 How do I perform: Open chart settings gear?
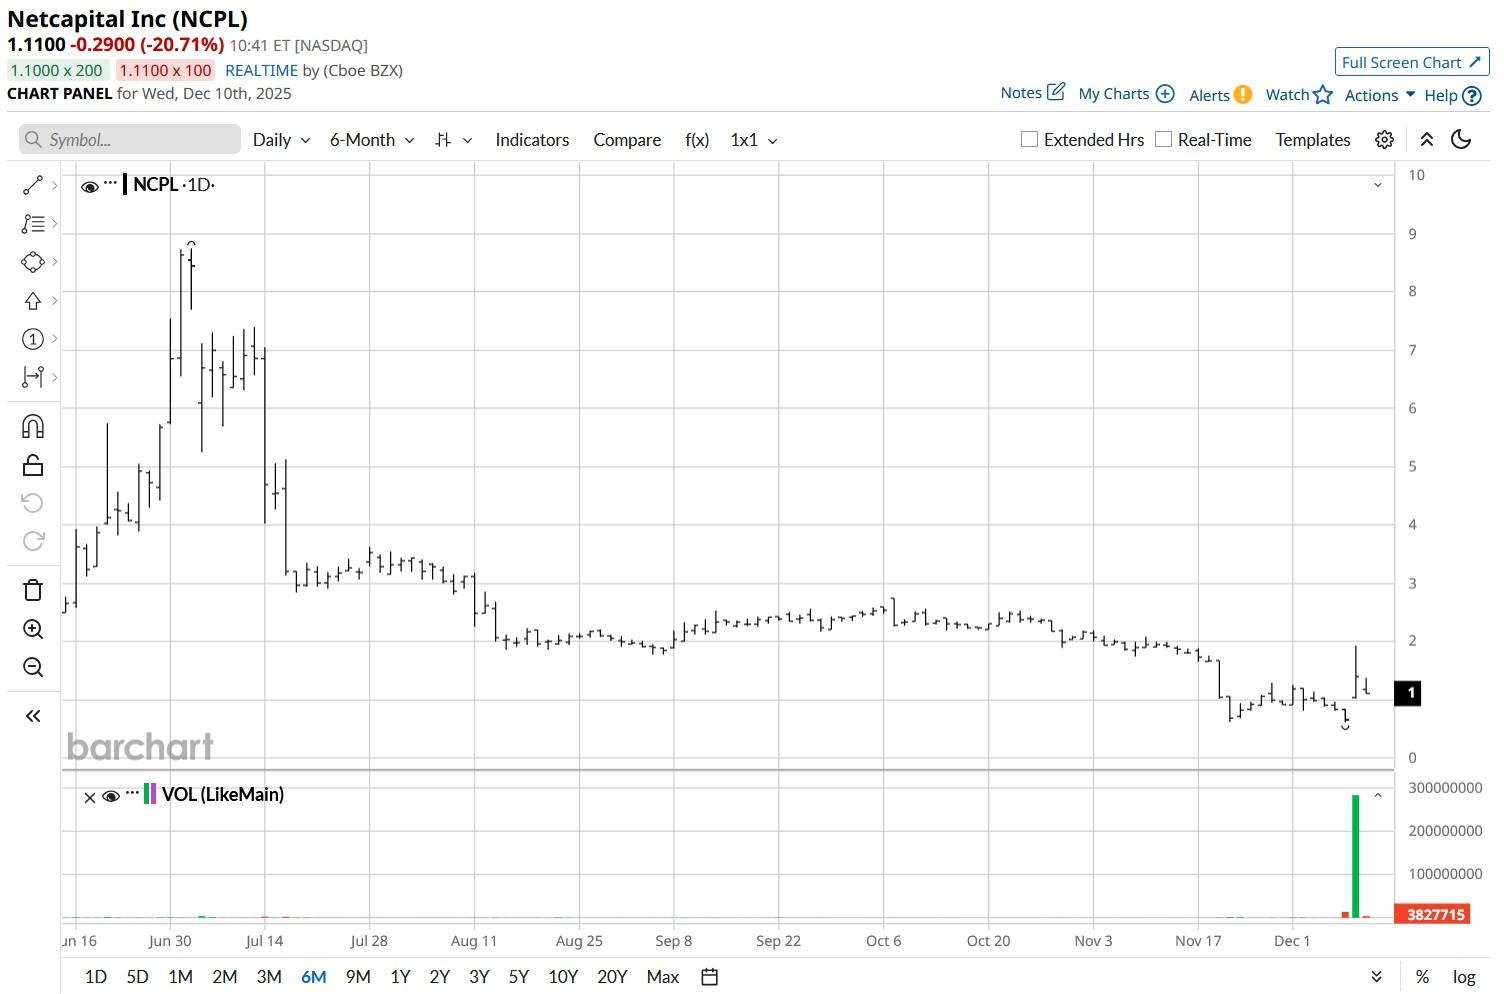1384,140
